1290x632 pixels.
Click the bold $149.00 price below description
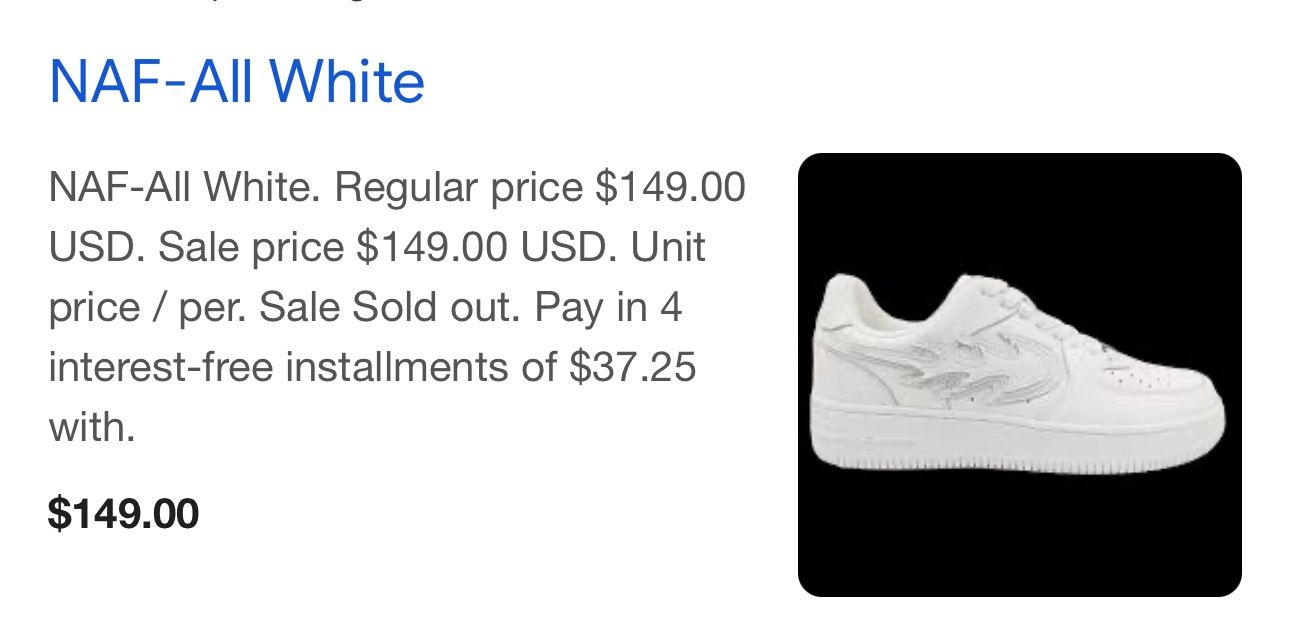[x=123, y=514]
